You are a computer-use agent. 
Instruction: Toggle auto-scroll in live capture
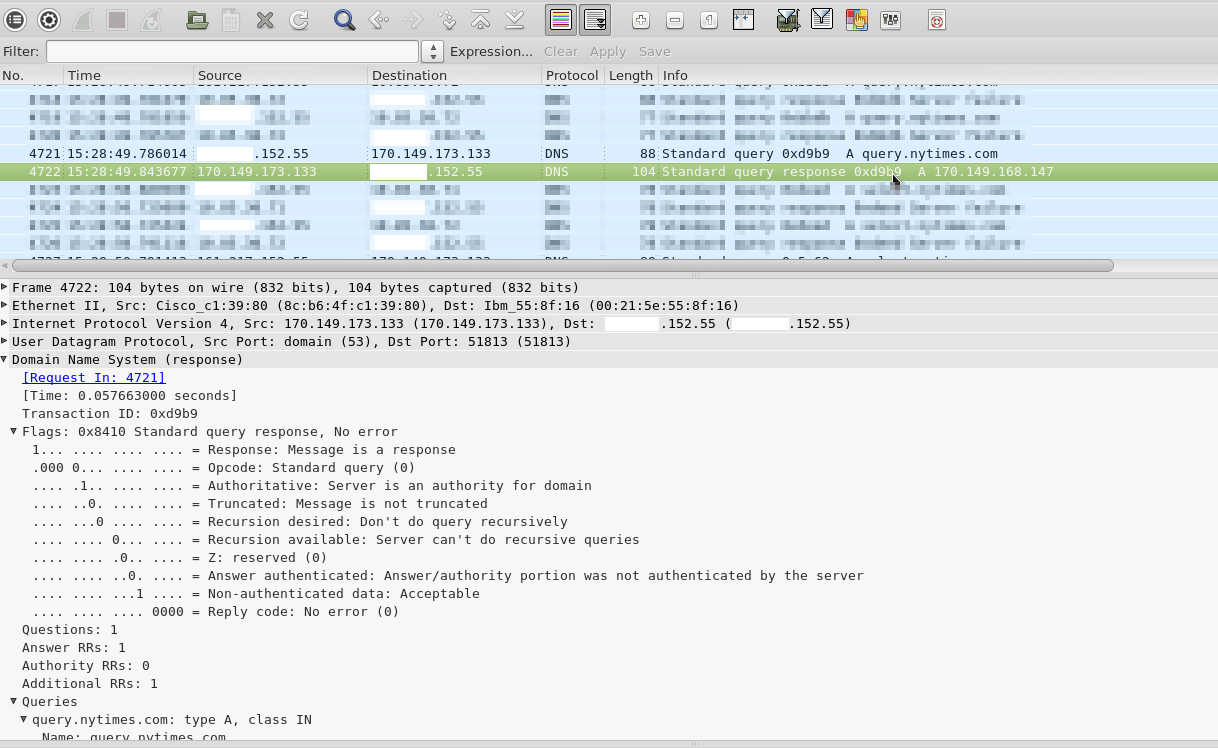(x=595, y=19)
